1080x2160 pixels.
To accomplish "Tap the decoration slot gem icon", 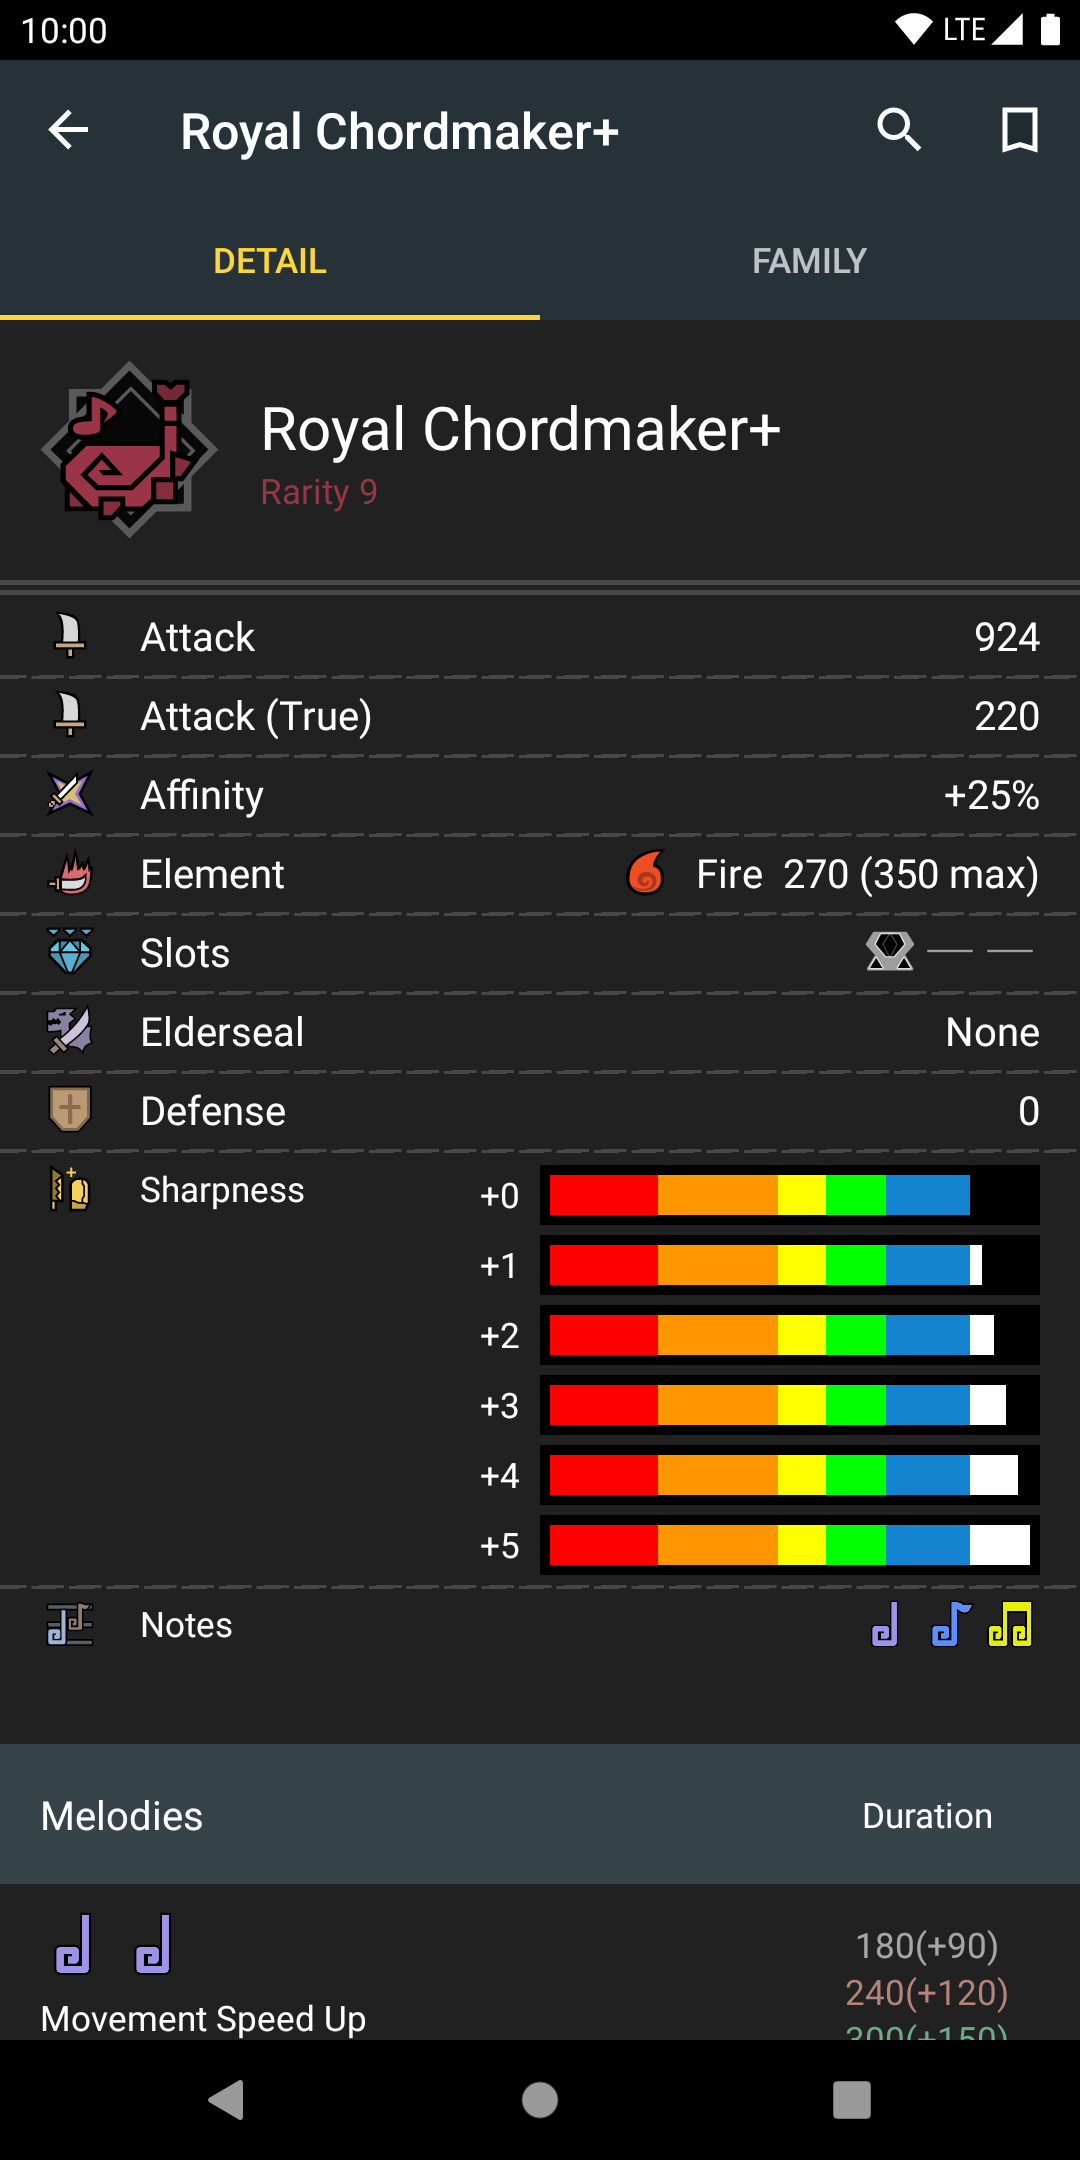I will pyautogui.click(x=890, y=952).
